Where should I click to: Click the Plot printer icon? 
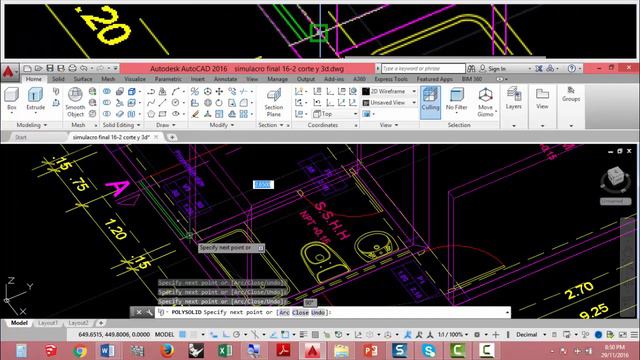point(73,68)
